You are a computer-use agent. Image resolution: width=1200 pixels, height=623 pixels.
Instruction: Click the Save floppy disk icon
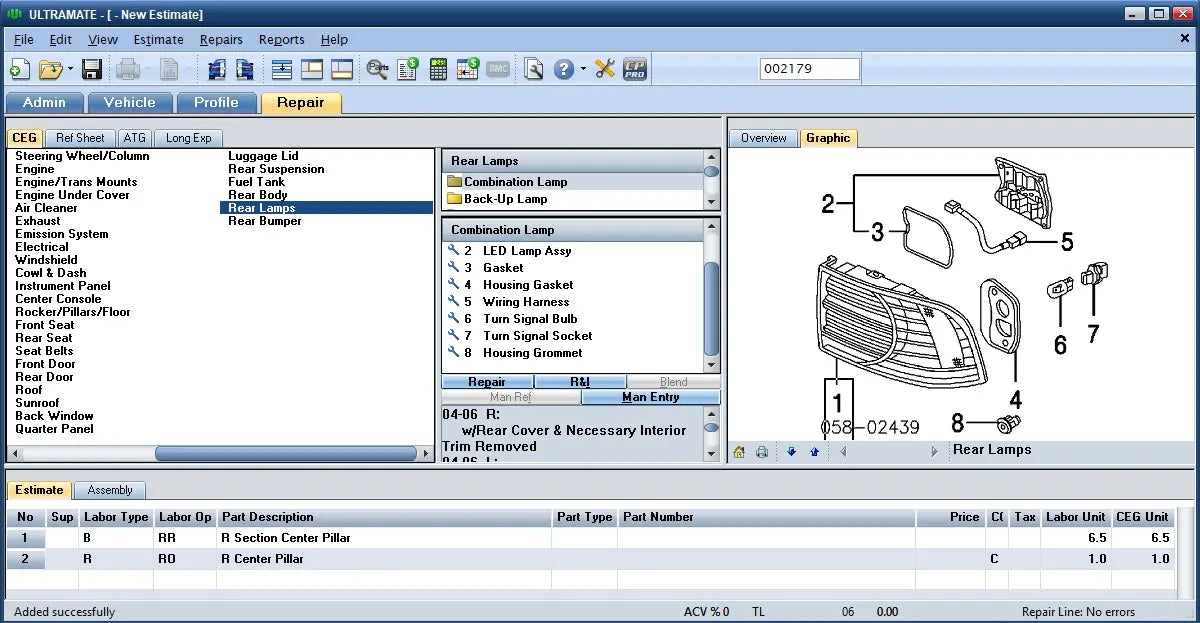(92, 69)
